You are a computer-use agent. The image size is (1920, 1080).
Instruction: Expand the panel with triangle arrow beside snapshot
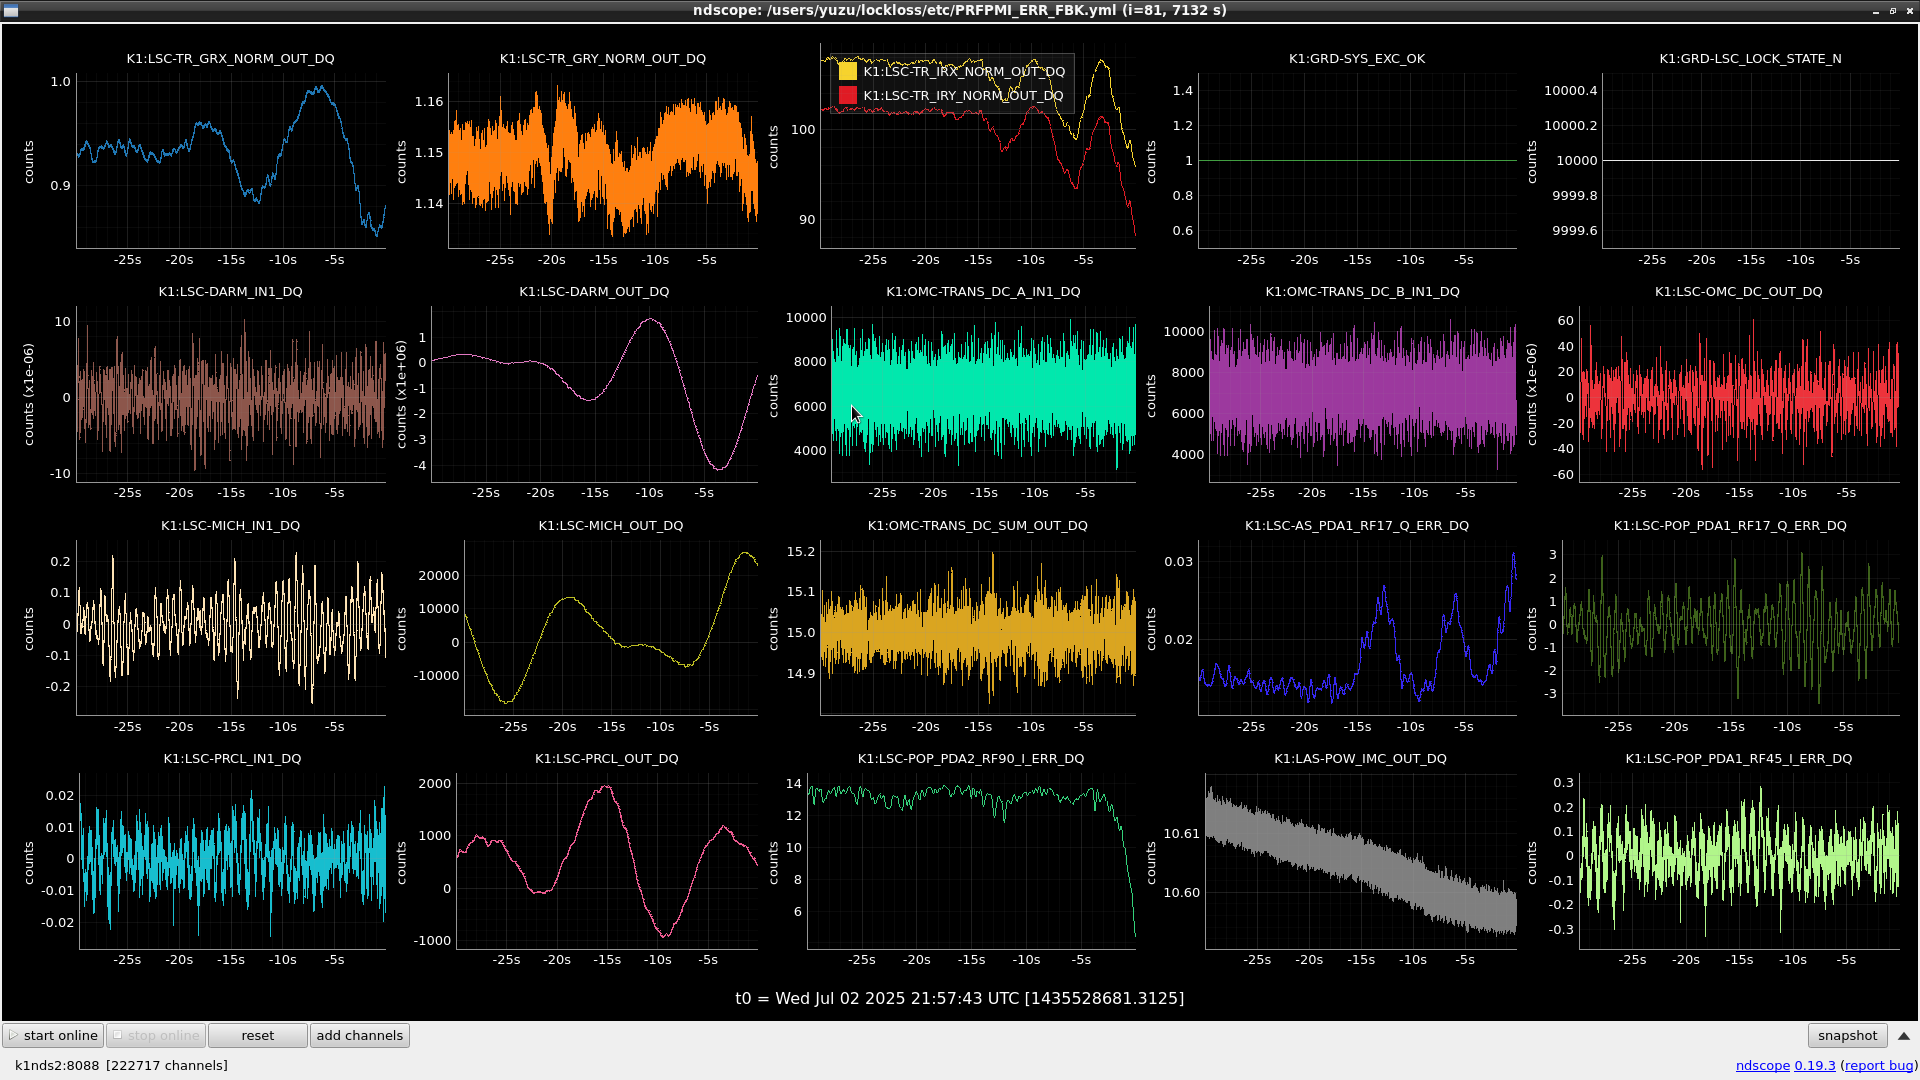[x=1903, y=1036]
